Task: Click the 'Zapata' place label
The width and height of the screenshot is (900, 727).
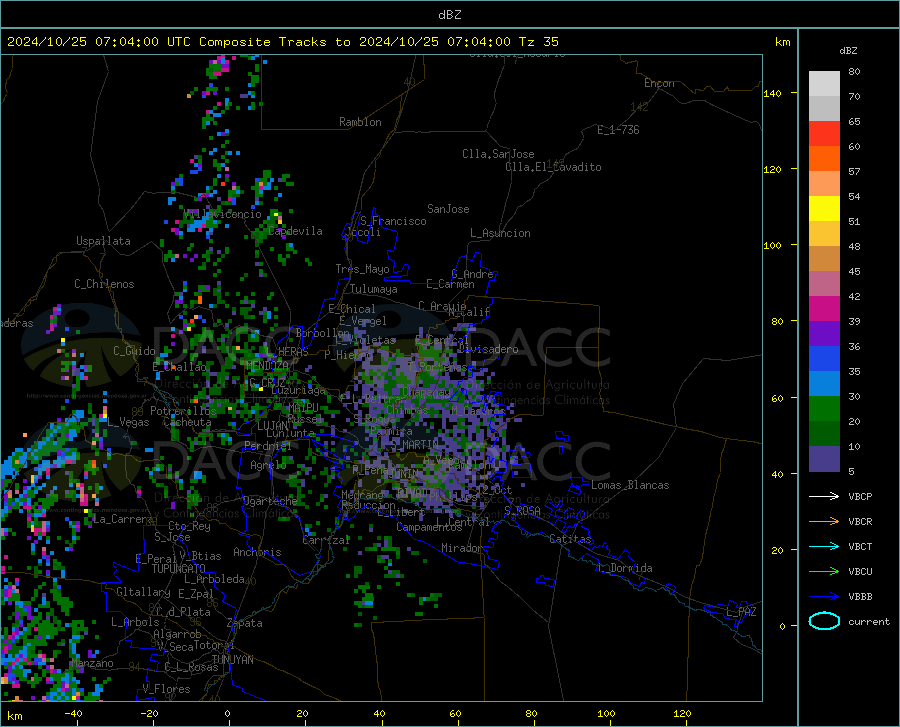Action: point(245,623)
